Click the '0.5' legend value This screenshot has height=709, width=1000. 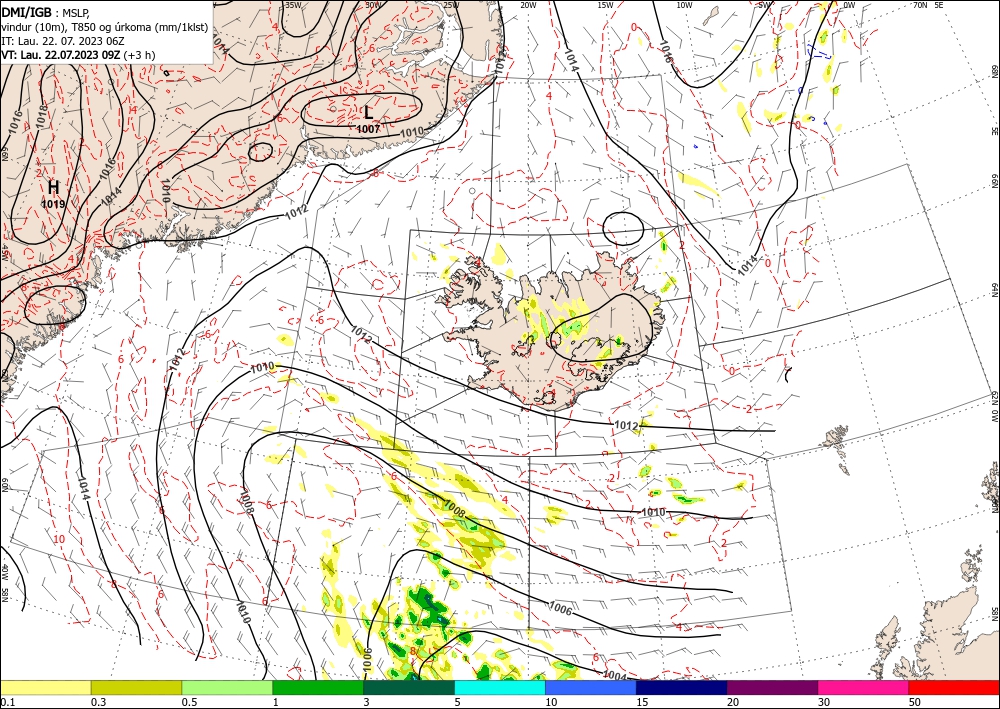click(x=189, y=701)
